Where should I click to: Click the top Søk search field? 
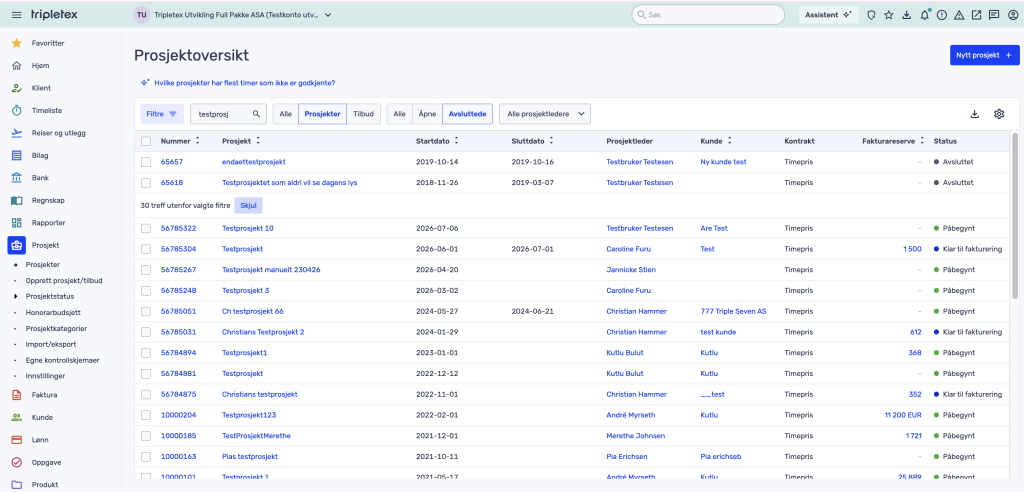click(708, 15)
